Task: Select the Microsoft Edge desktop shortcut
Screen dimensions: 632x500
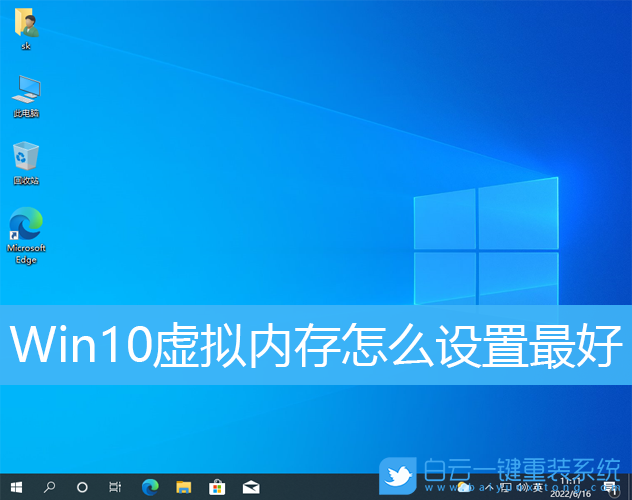Action: click(x=26, y=236)
